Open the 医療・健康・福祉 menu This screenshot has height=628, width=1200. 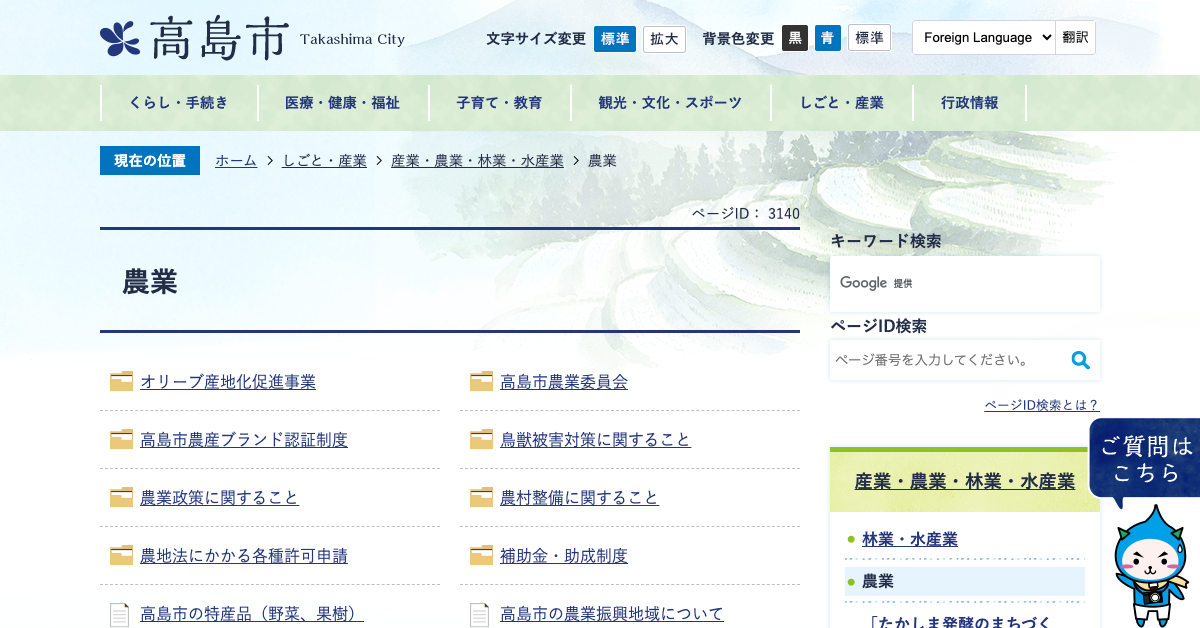pos(343,103)
